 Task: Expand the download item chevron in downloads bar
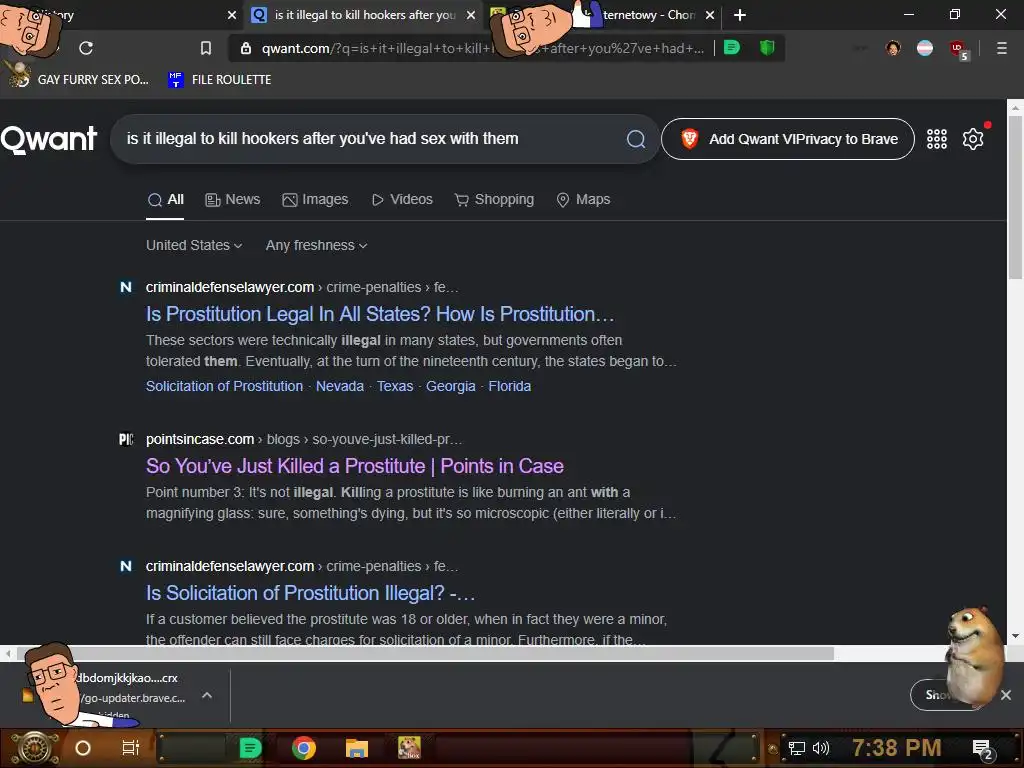click(x=206, y=696)
